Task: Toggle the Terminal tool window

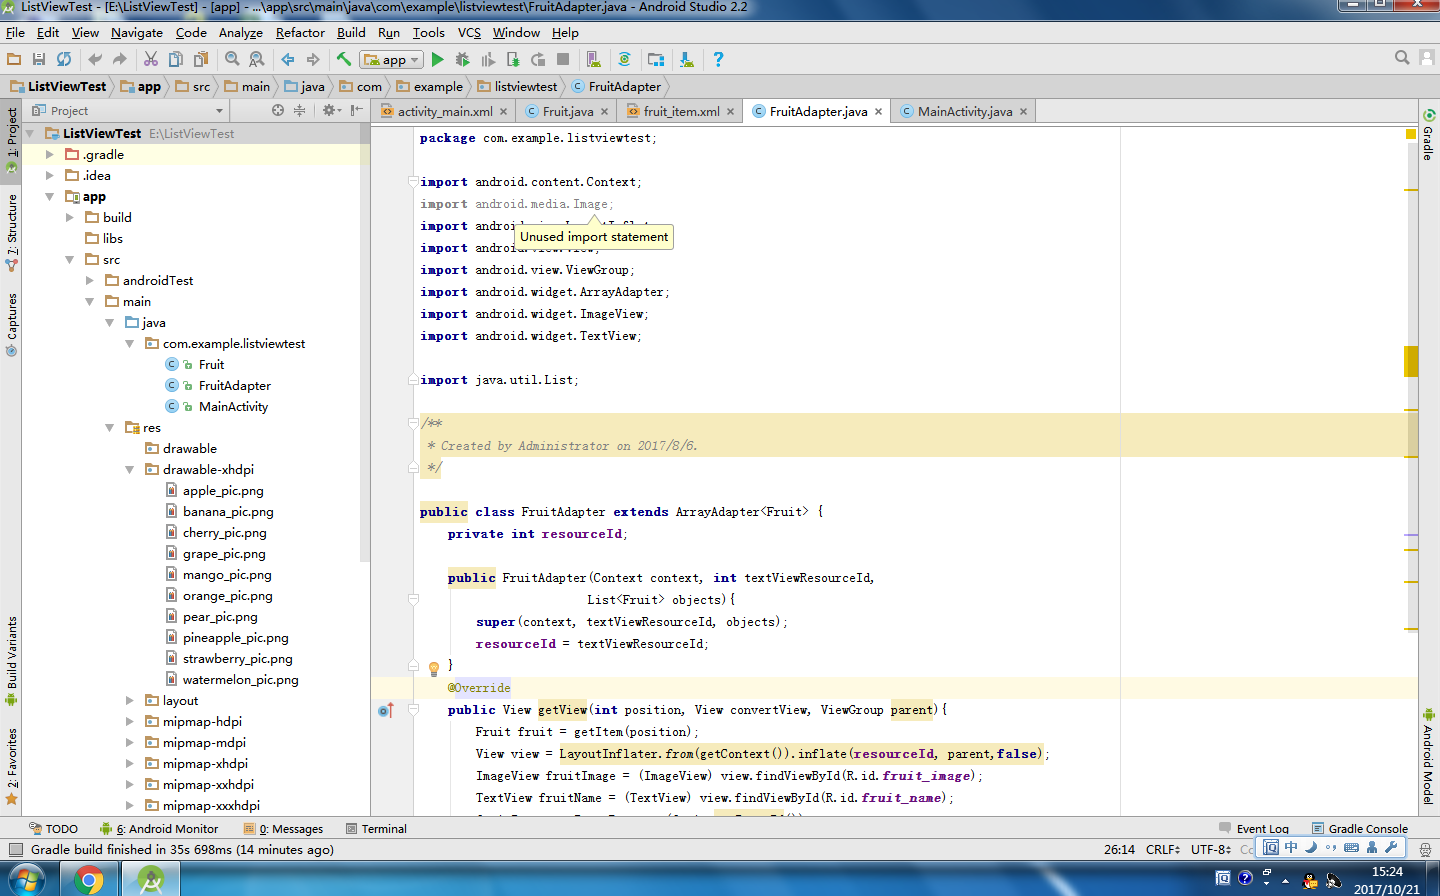Action: pos(376,829)
